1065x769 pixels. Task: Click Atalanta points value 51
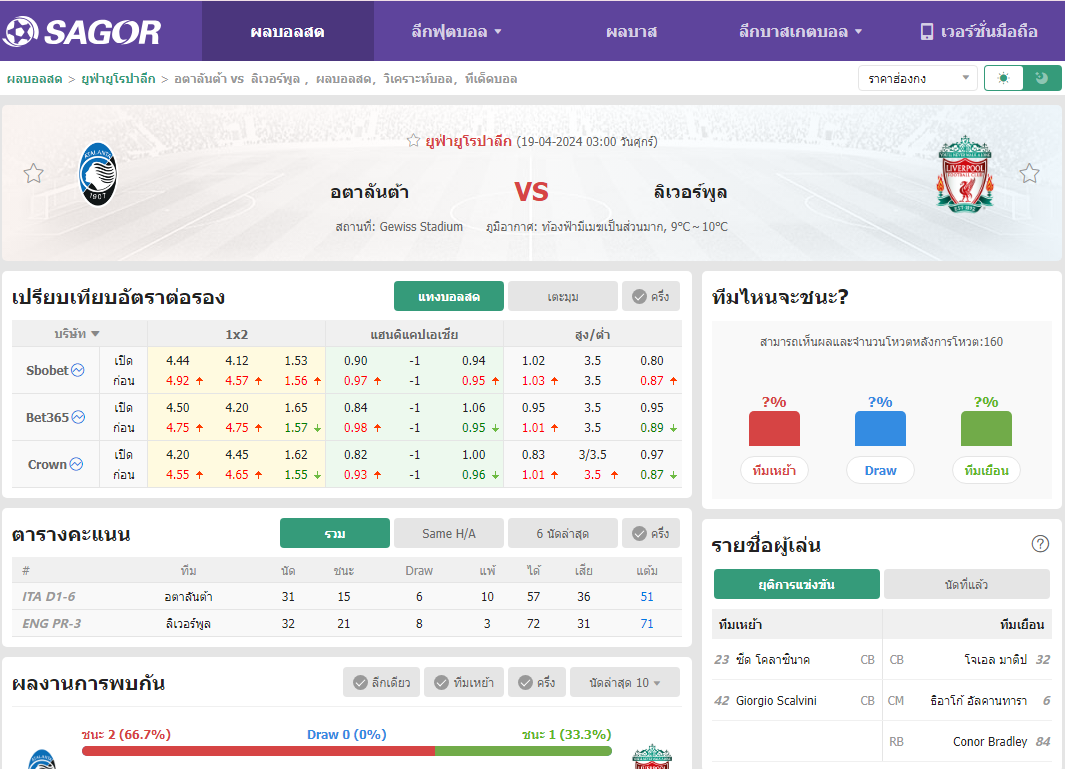647,596
